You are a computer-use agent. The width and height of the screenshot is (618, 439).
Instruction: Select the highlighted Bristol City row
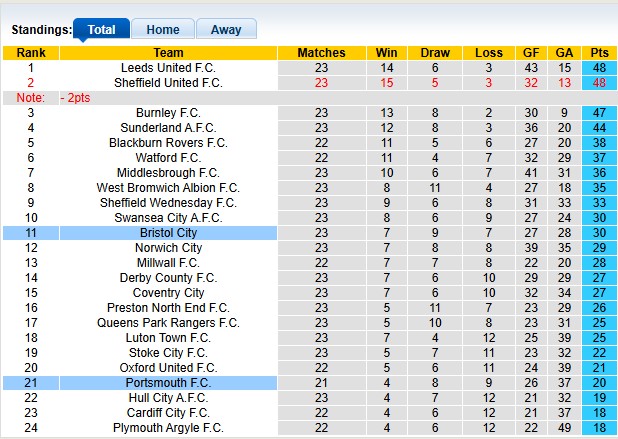[168, 233]
